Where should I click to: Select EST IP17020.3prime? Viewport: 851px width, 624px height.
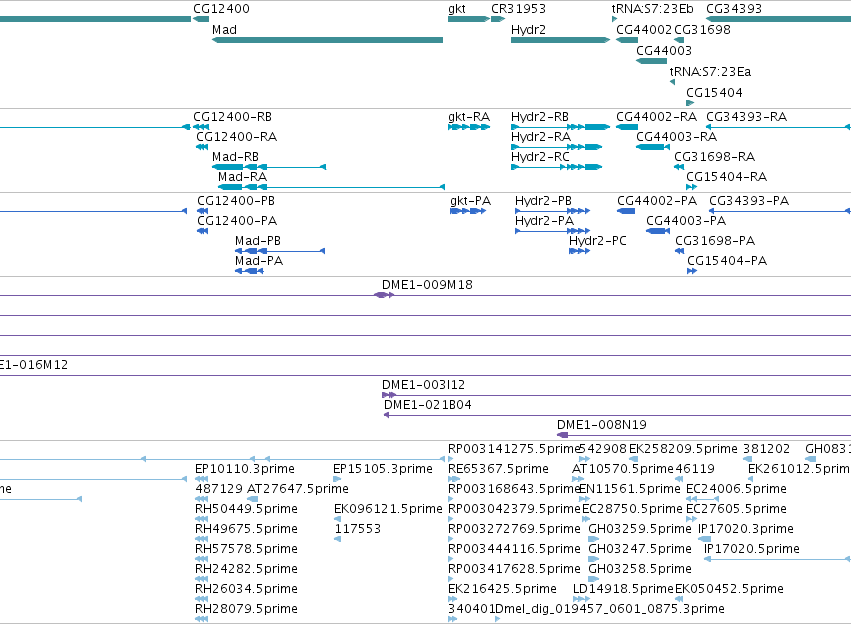click(x=746, y=529)
